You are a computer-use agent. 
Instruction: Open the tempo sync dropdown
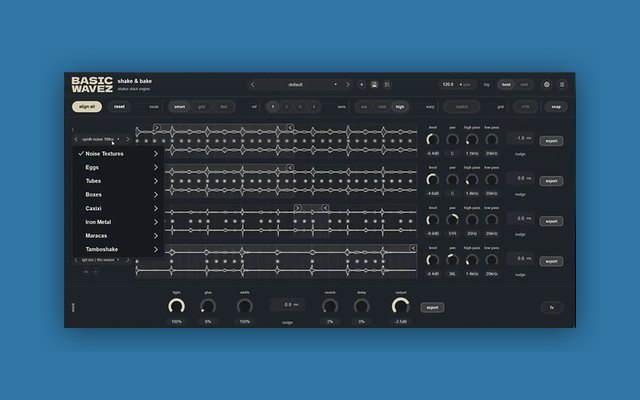[466, 84]
